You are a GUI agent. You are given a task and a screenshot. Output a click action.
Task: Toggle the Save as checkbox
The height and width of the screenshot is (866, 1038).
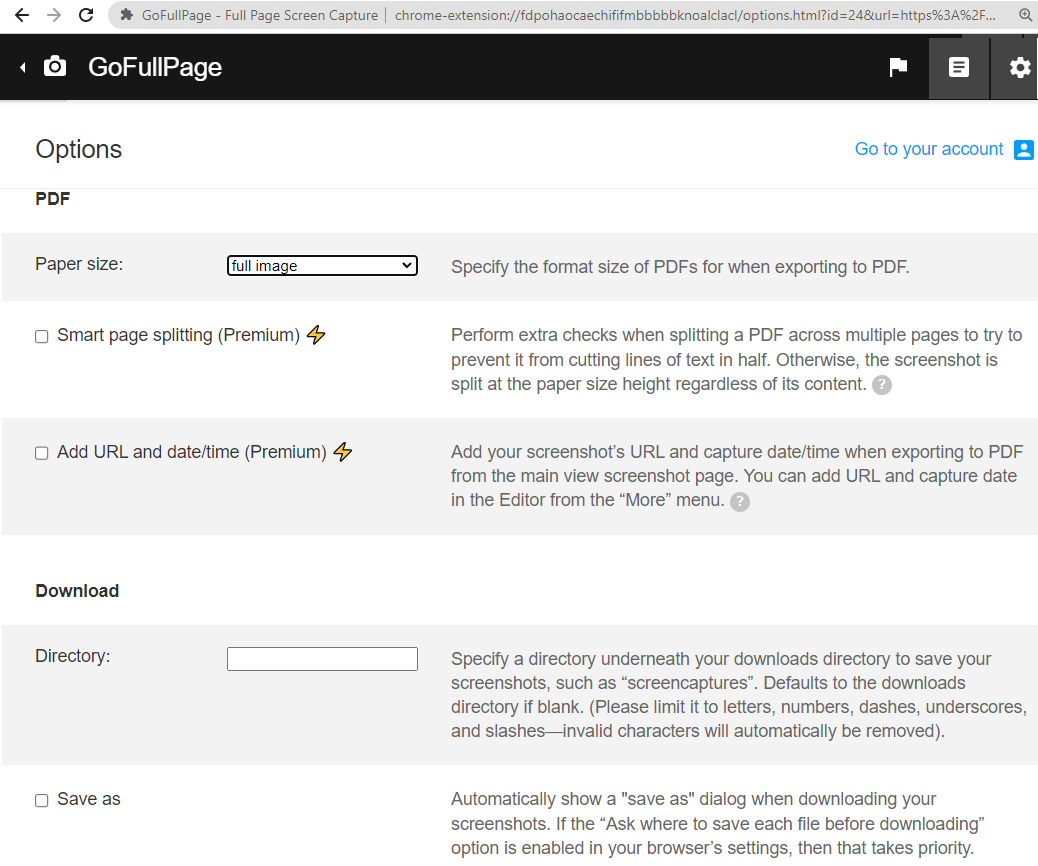click(x=42, y=800)
